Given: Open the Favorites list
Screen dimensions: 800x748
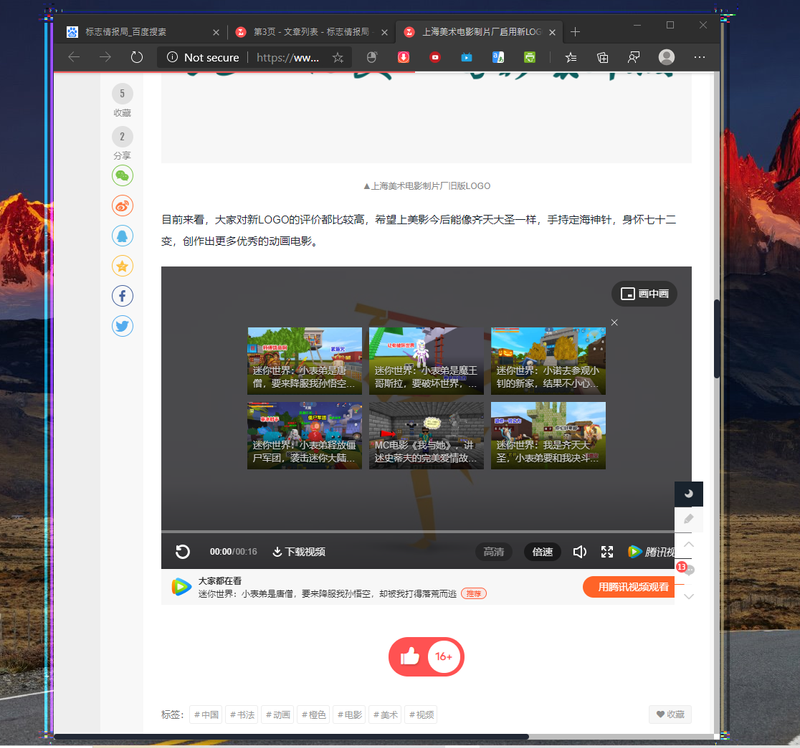Looking at the screenshot, I should 571,57.
